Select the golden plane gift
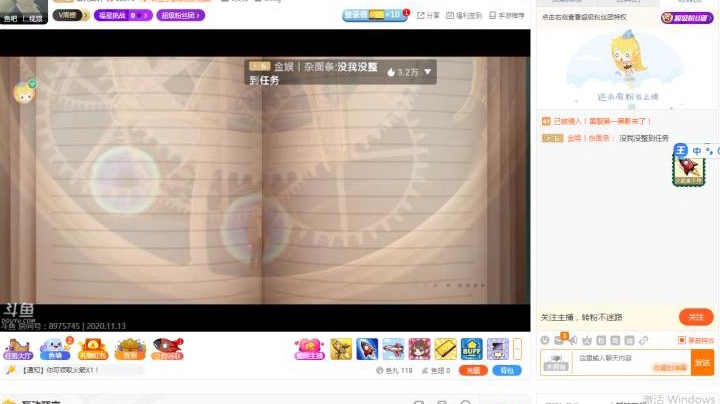 [x=341, y=349]
